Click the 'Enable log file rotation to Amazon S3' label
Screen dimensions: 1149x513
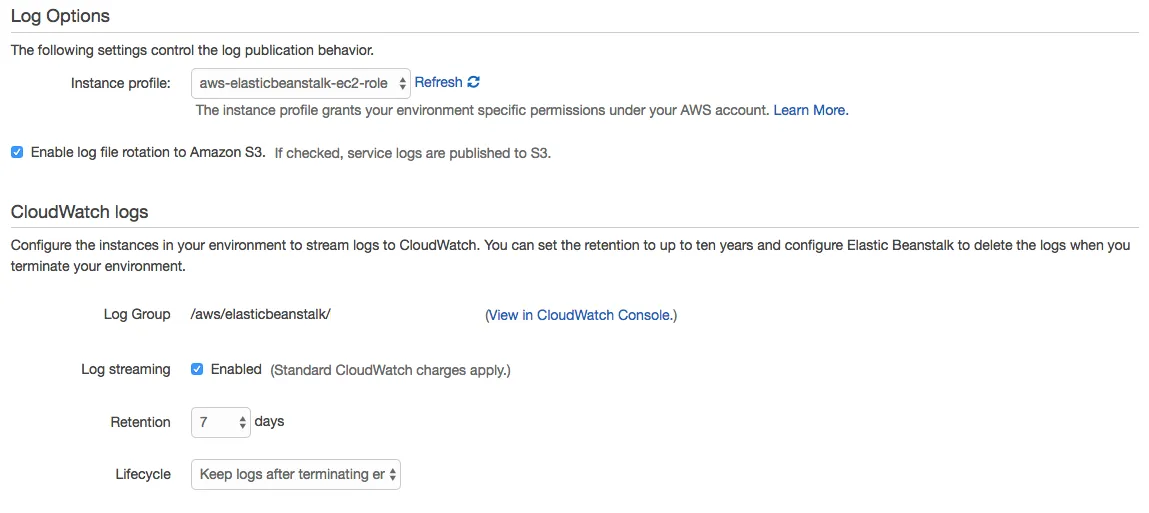click(x=148, y=153)
